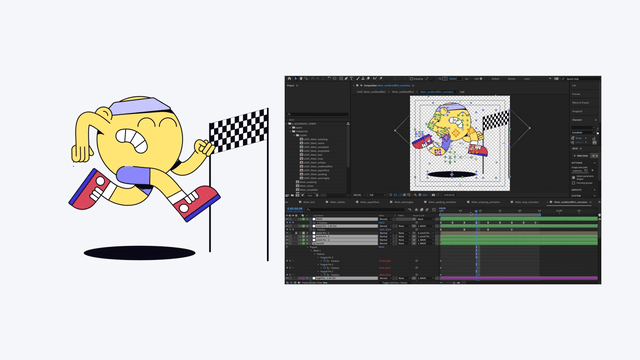
Task: Select the Type text tool
Action: click(351, 78)
